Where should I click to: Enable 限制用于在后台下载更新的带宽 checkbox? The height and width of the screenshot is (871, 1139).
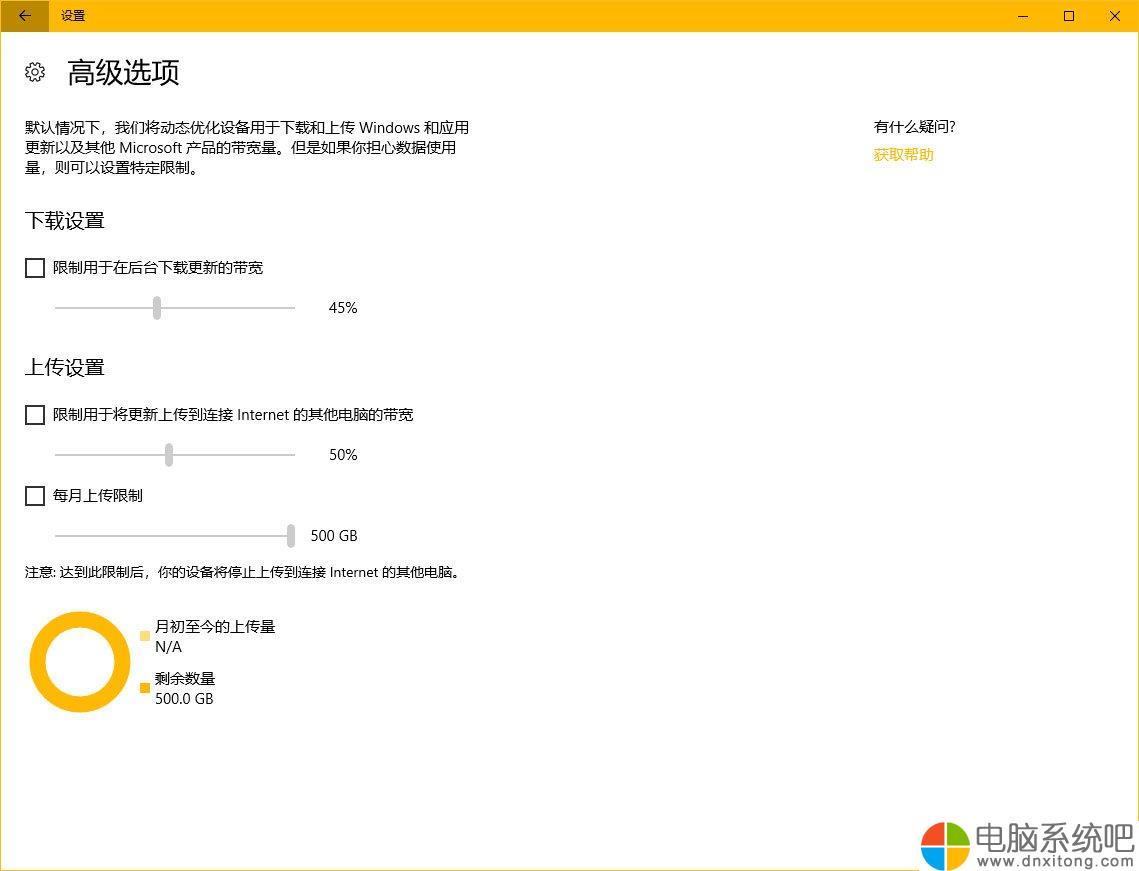click(35, 268)
